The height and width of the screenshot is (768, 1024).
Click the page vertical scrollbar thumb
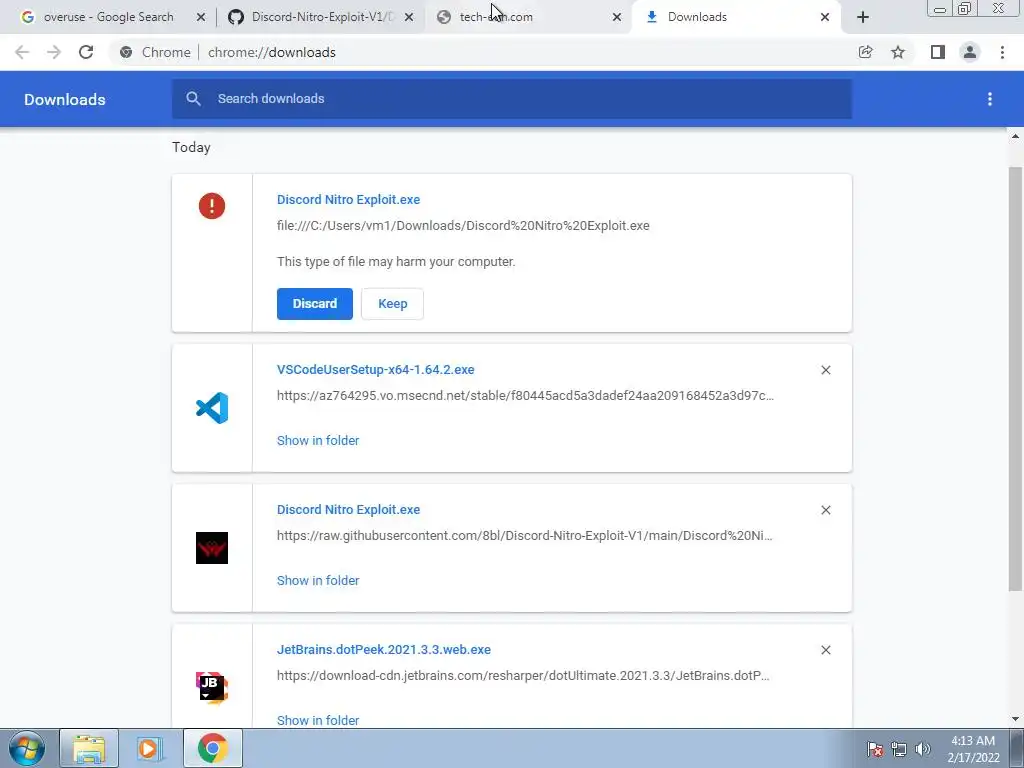[x=1015, y=379]
